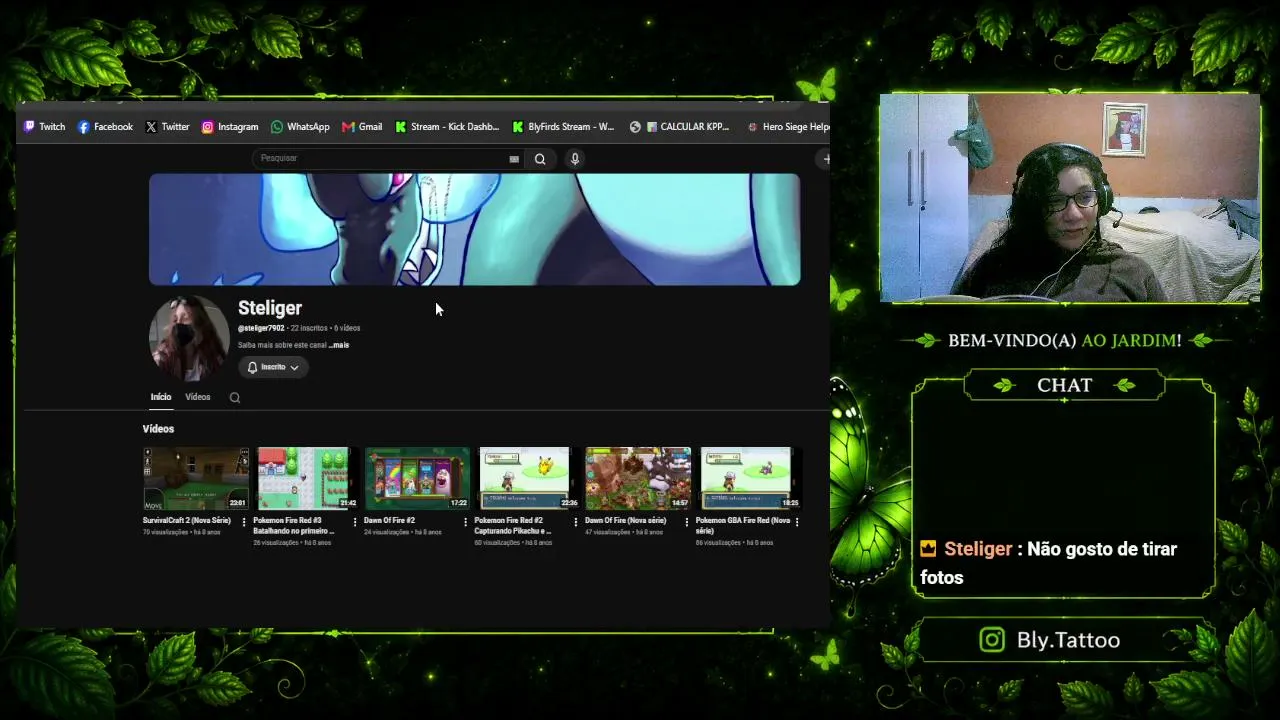Image resolution: width=1280 pixels, height=720 pixels.
Task: Play the SurvivalCraft 2 video thumbnail
Action: tap(196, 478)
